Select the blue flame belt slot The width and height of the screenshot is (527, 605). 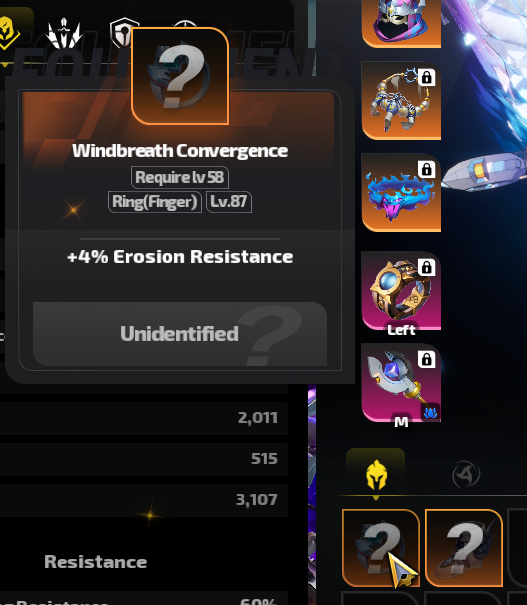401,193
